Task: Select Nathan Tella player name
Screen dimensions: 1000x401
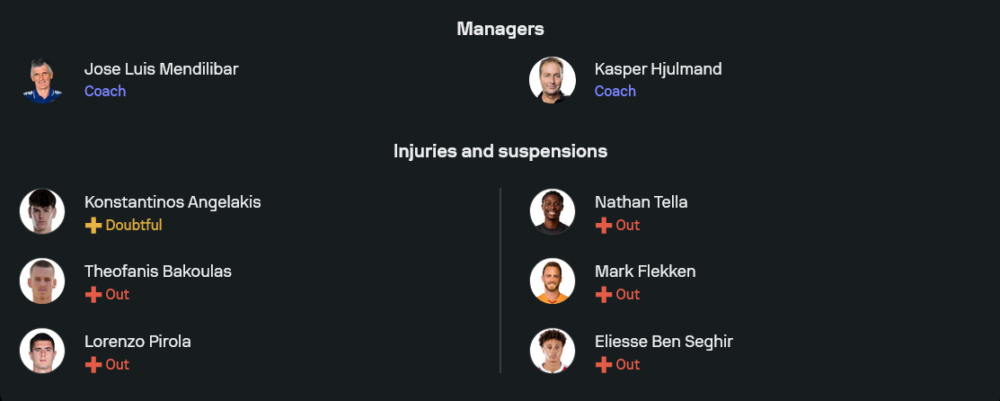Action: 641,202
